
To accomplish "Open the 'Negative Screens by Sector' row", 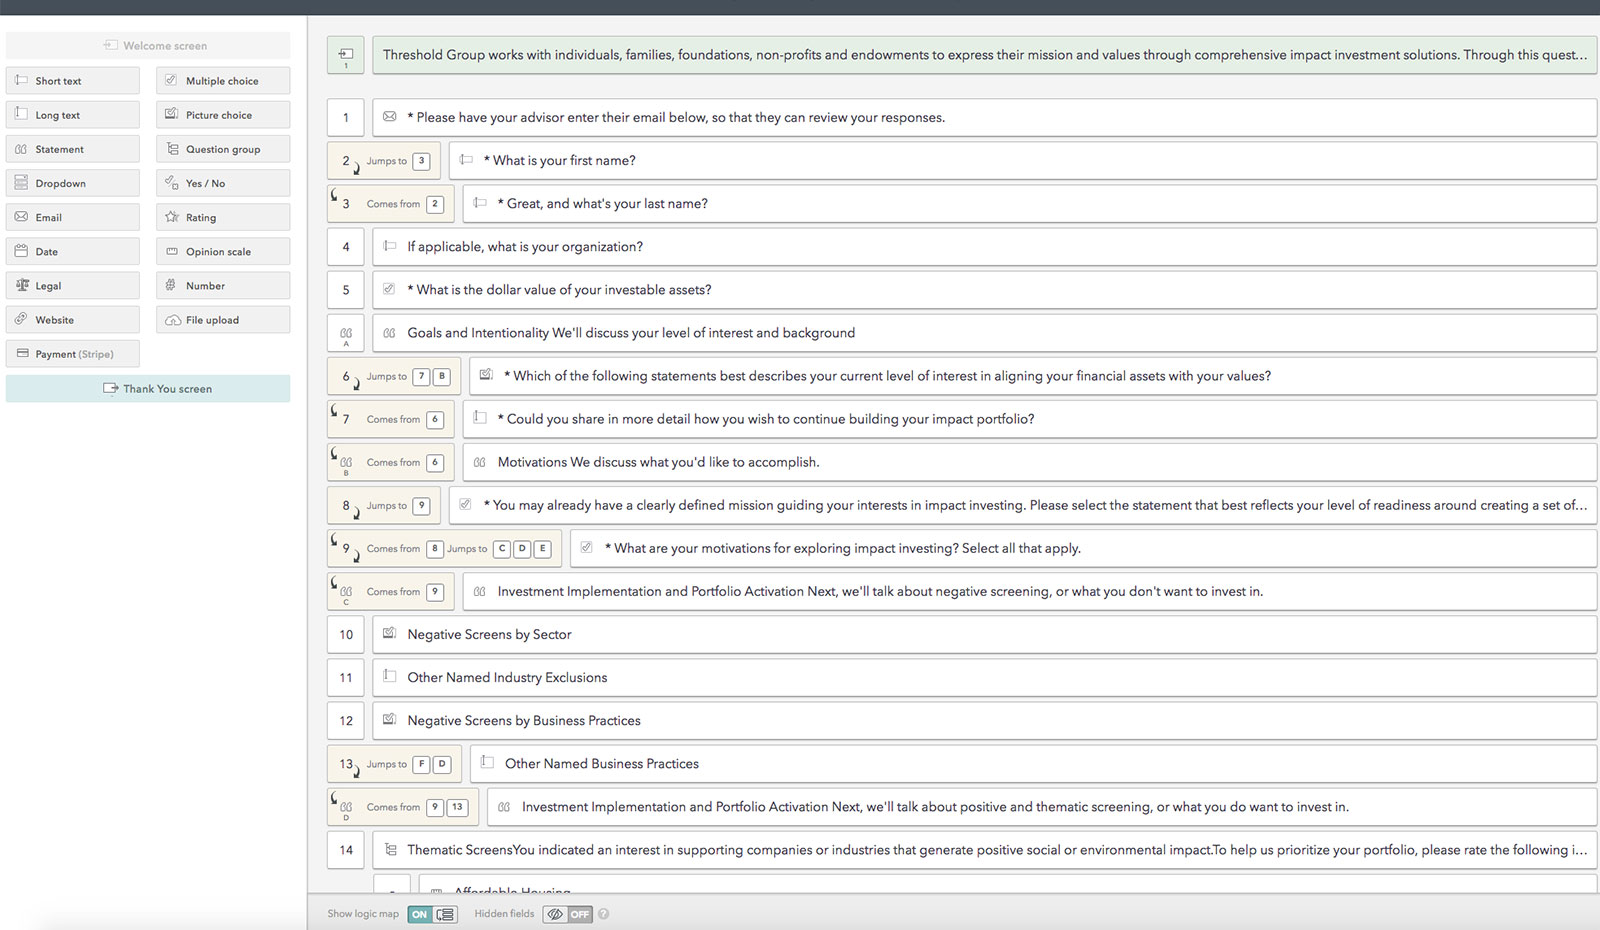I will coord(984,634).
